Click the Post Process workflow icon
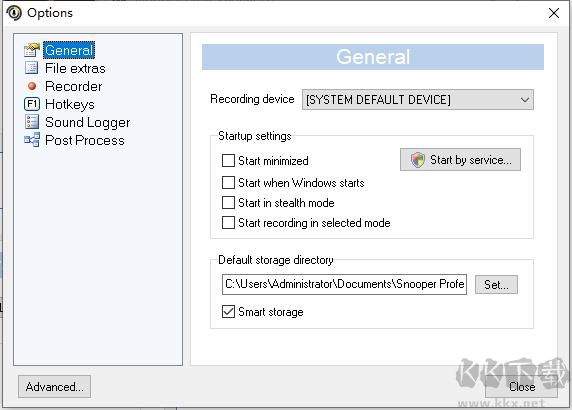The height and width of the screenshot is (410, 572). pyautogui.click(x=32, y=140)
